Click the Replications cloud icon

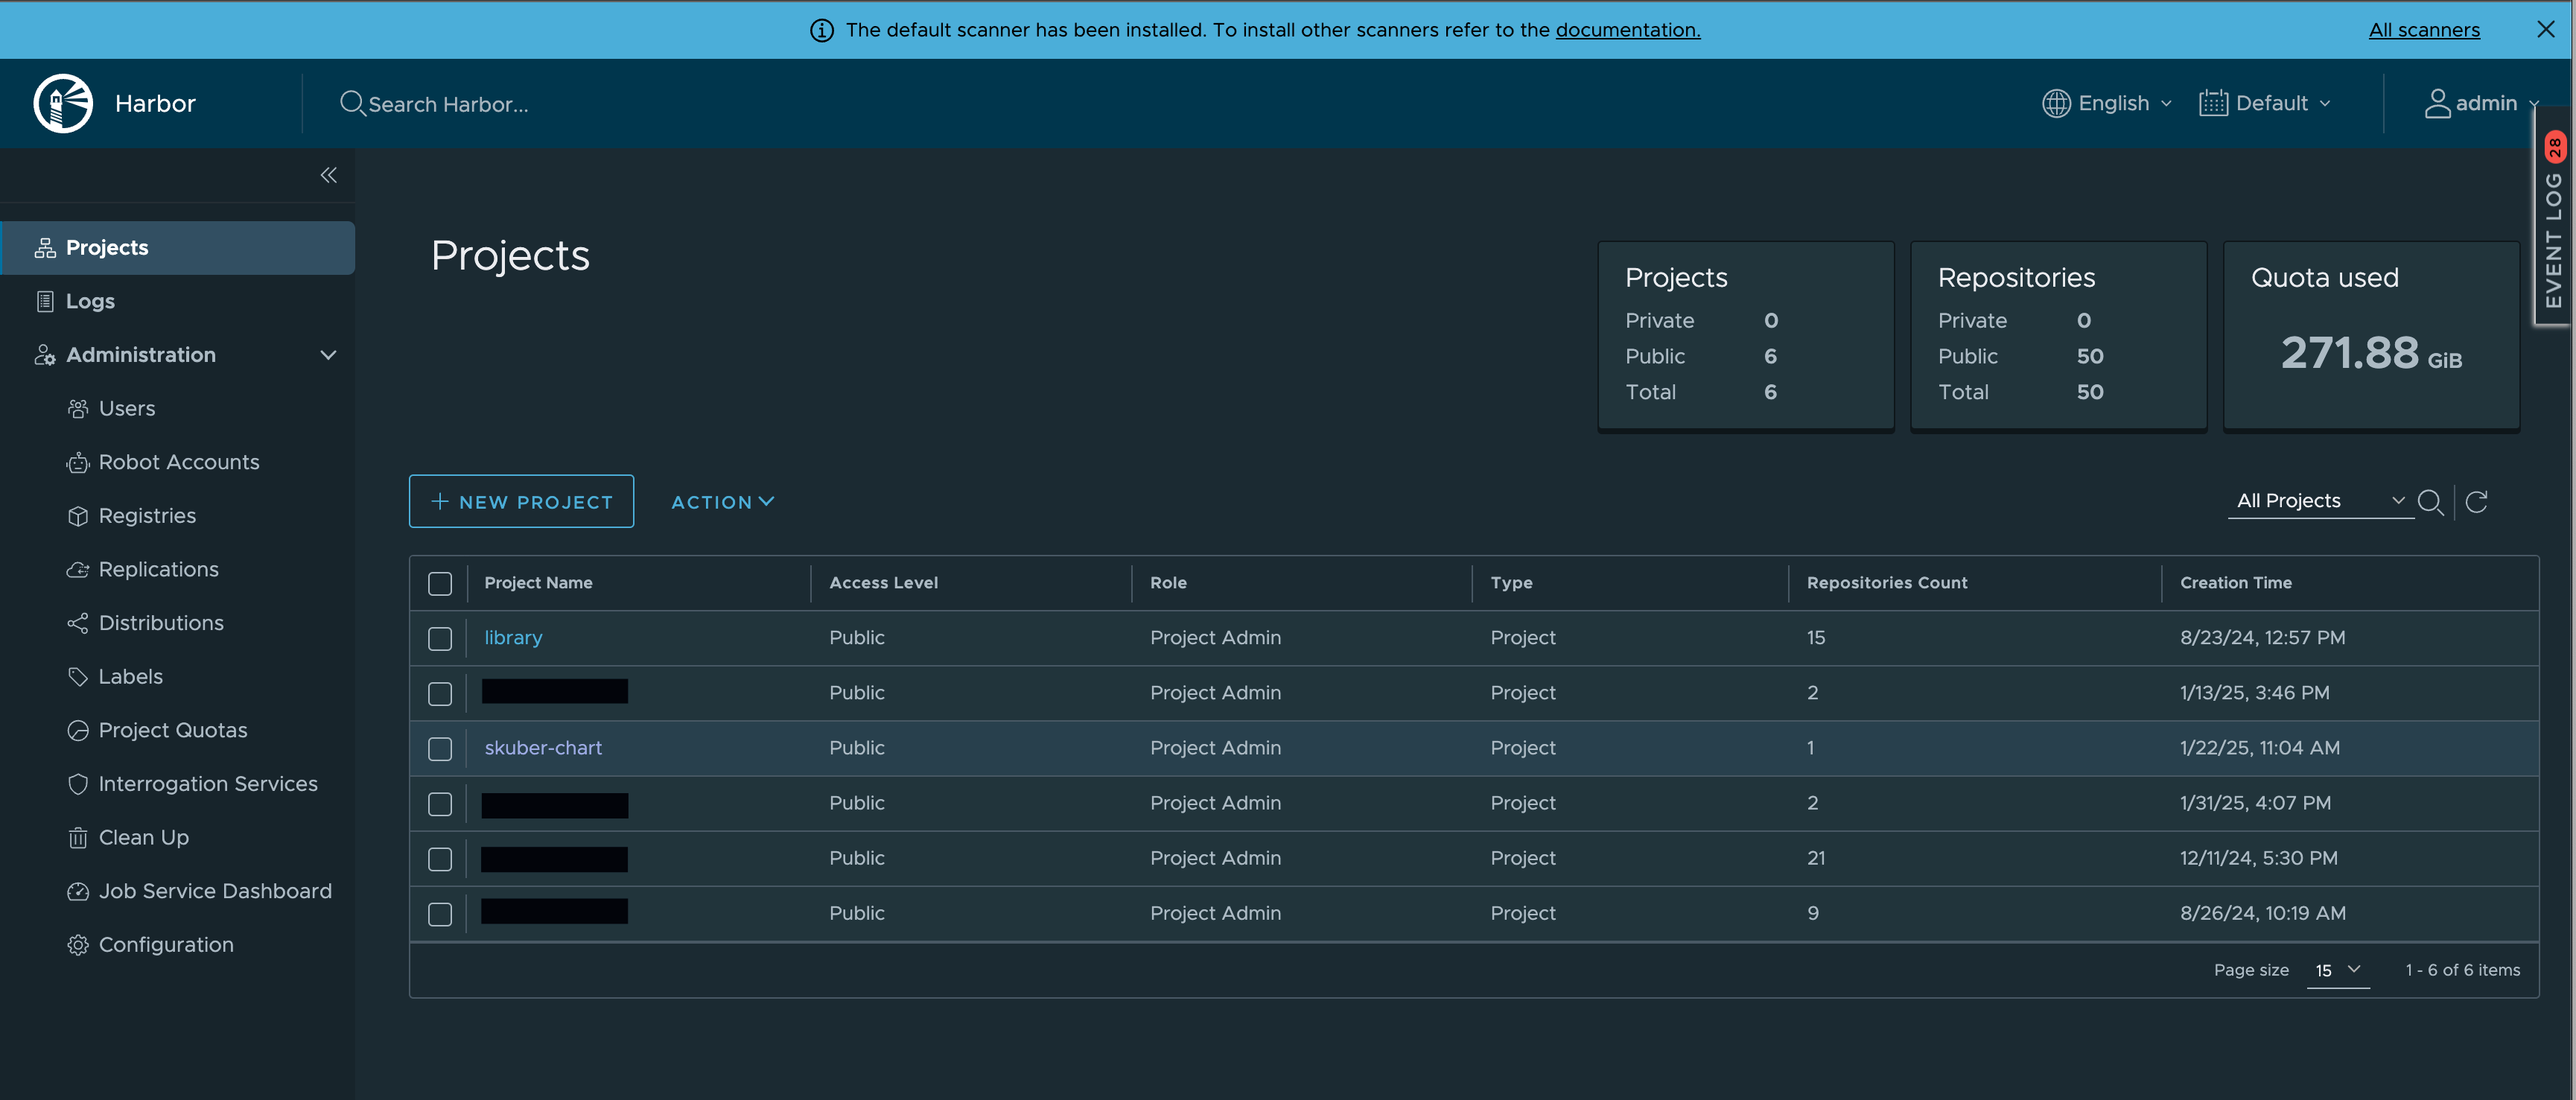tap(78, 569)
